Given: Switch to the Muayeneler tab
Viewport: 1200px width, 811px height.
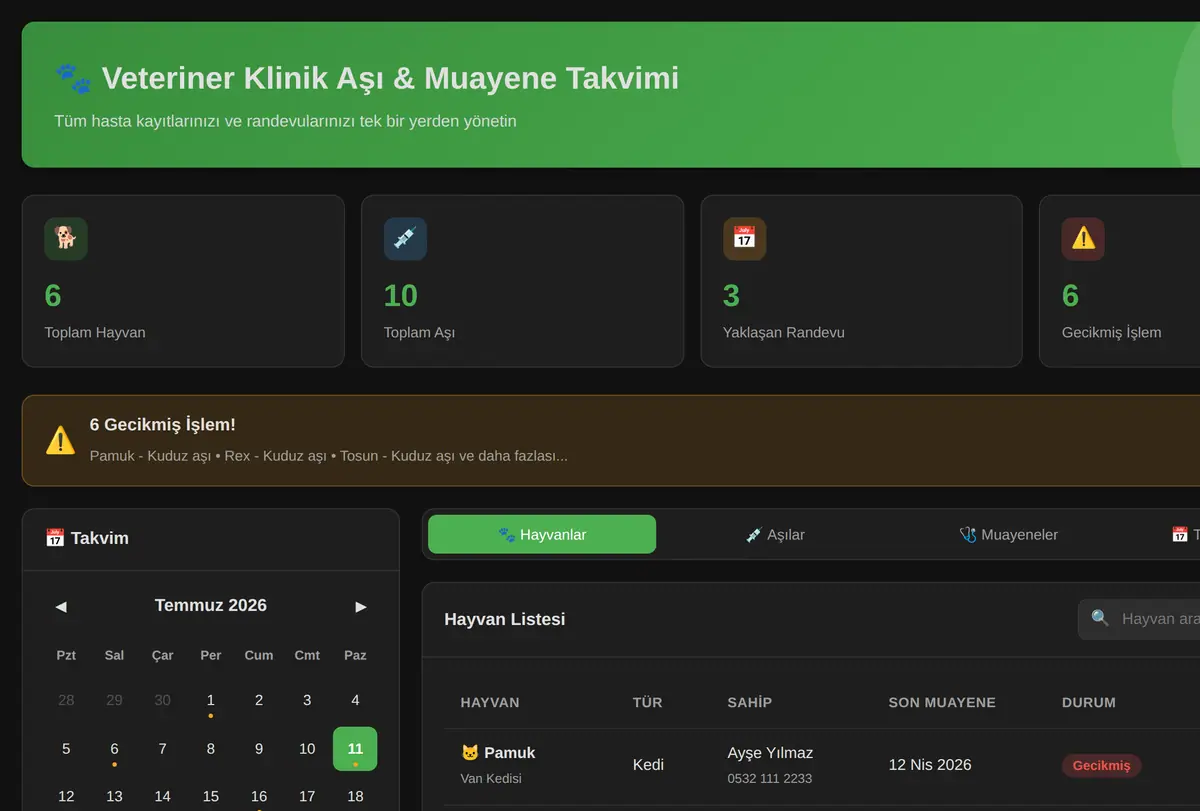Looking at the screenshot, I should (x=1008, y=534).
